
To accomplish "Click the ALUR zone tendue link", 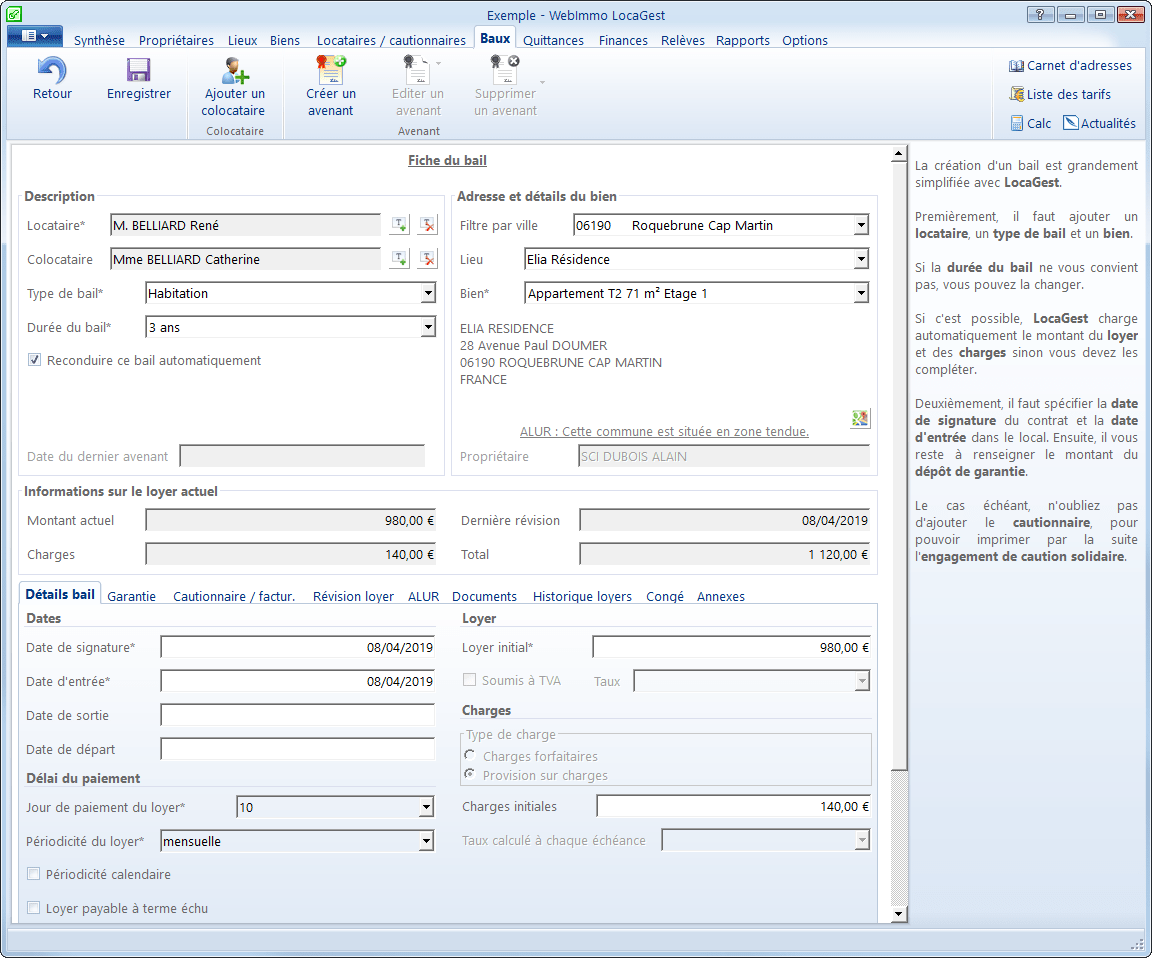I will (x=664, y=432).
